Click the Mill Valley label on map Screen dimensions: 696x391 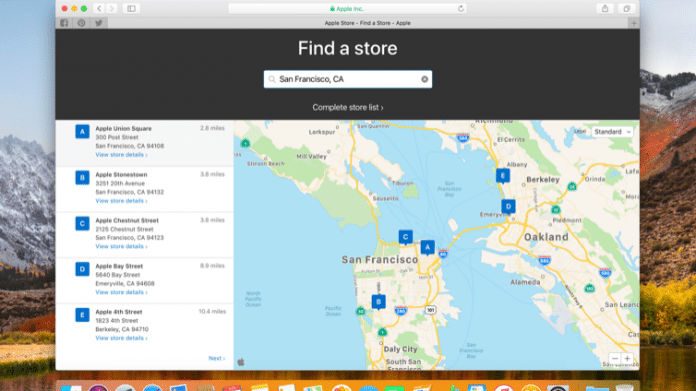tap(311, 157)
